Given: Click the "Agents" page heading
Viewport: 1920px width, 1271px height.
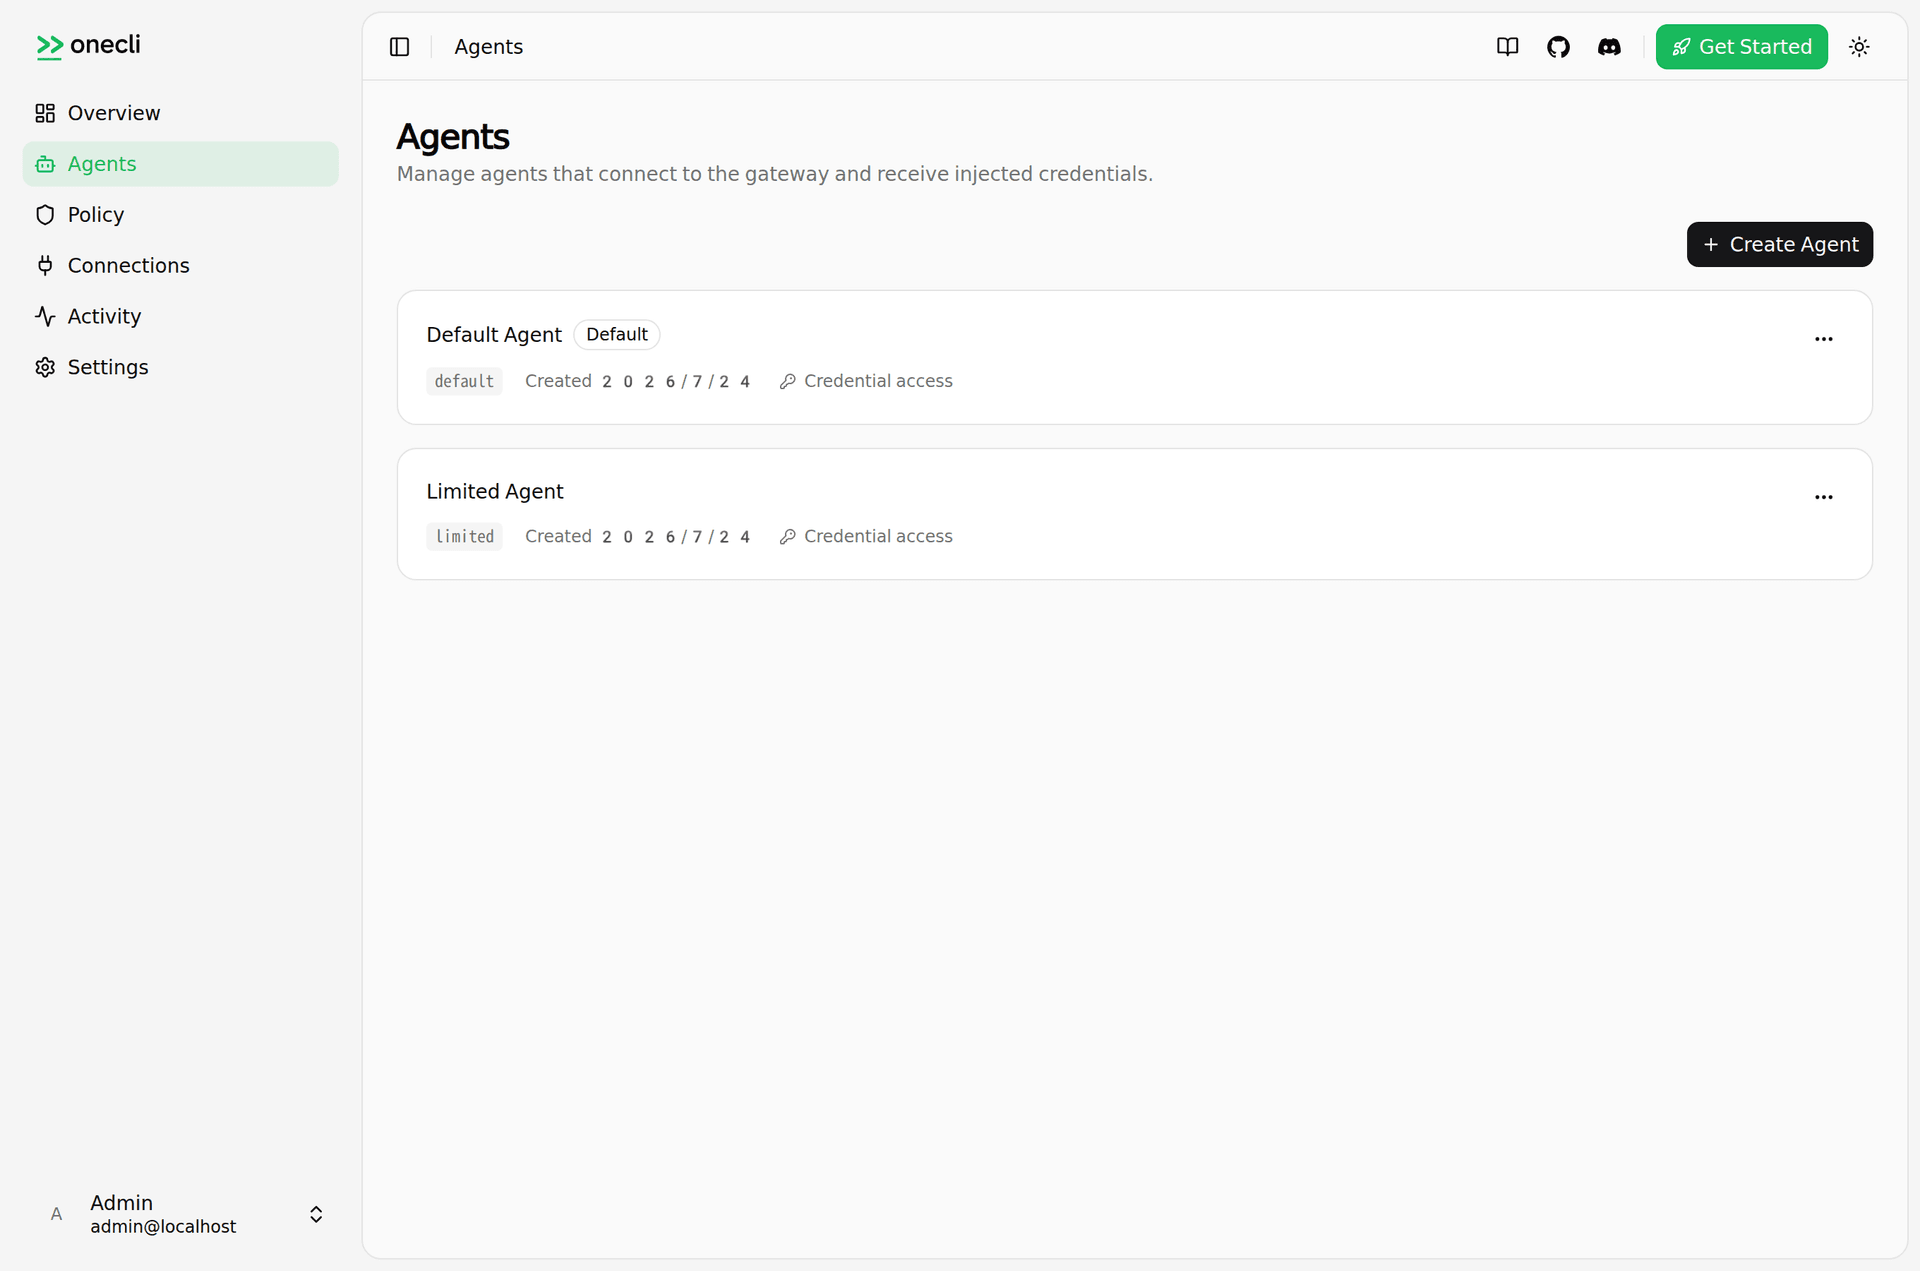Looking at the screenshot, I should tap(453, 137).
